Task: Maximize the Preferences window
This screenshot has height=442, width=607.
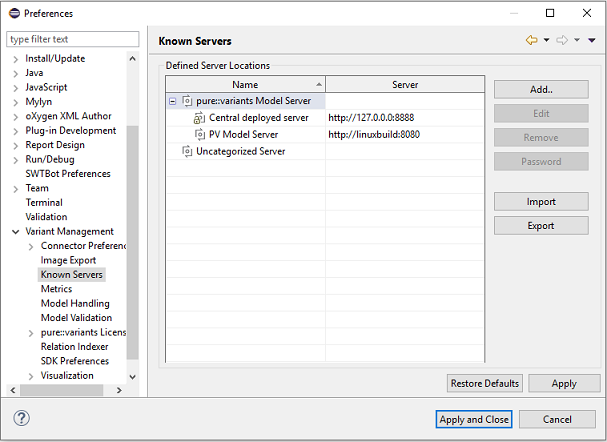Action: [550, 13]
